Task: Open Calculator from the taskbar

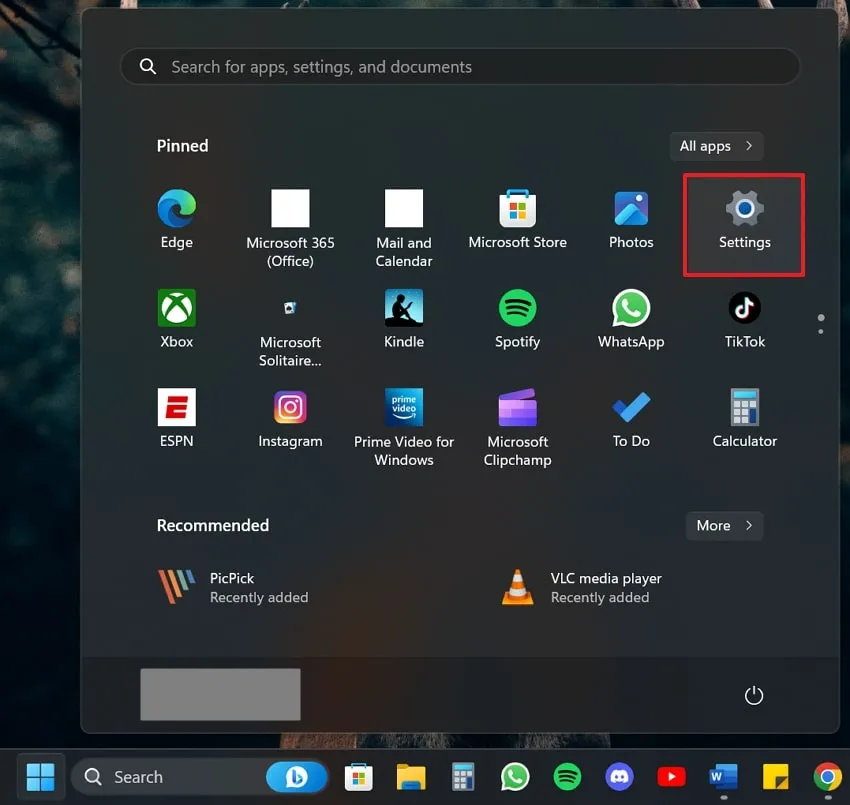Action: (462, 776)
